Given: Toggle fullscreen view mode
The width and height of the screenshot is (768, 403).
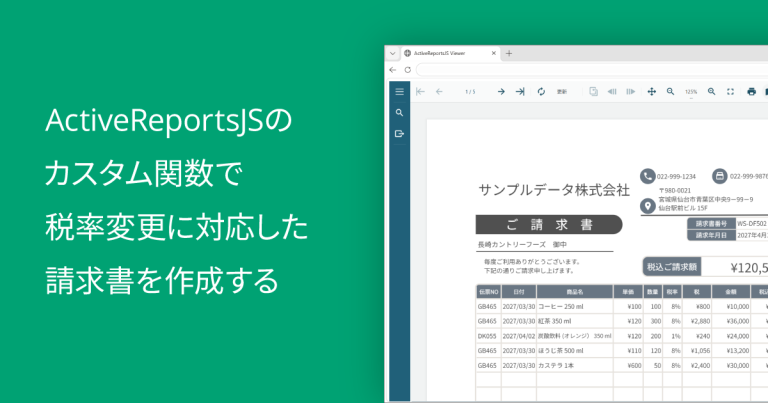Looking at the screenshot, I should coord(730,92).
